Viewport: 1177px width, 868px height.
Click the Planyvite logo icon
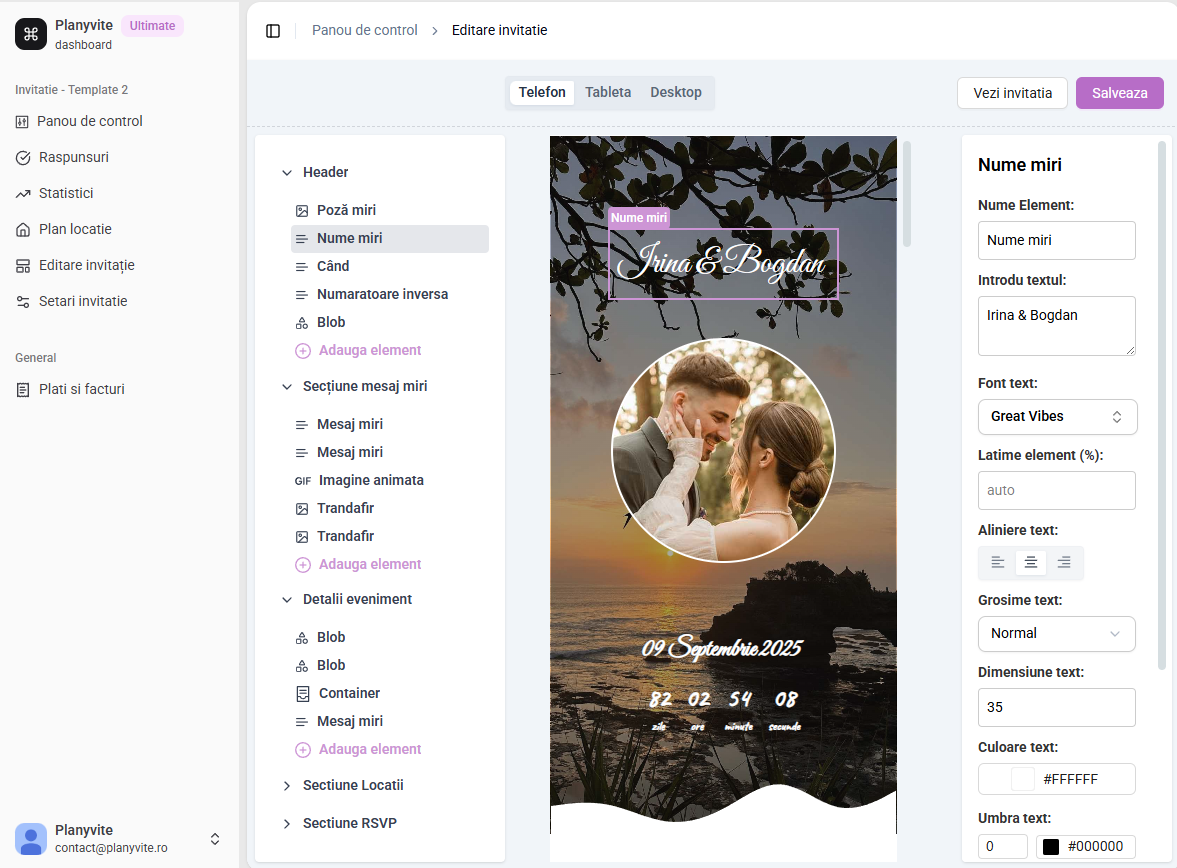coord(31,34)
